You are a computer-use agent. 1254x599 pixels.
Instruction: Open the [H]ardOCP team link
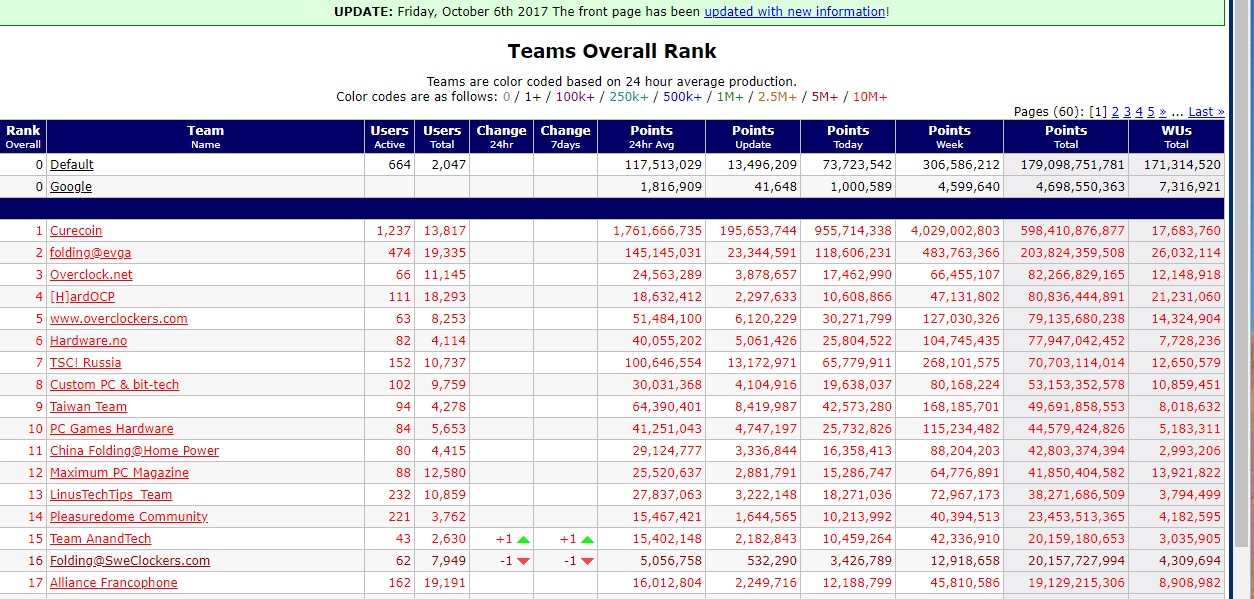(83, 297)
